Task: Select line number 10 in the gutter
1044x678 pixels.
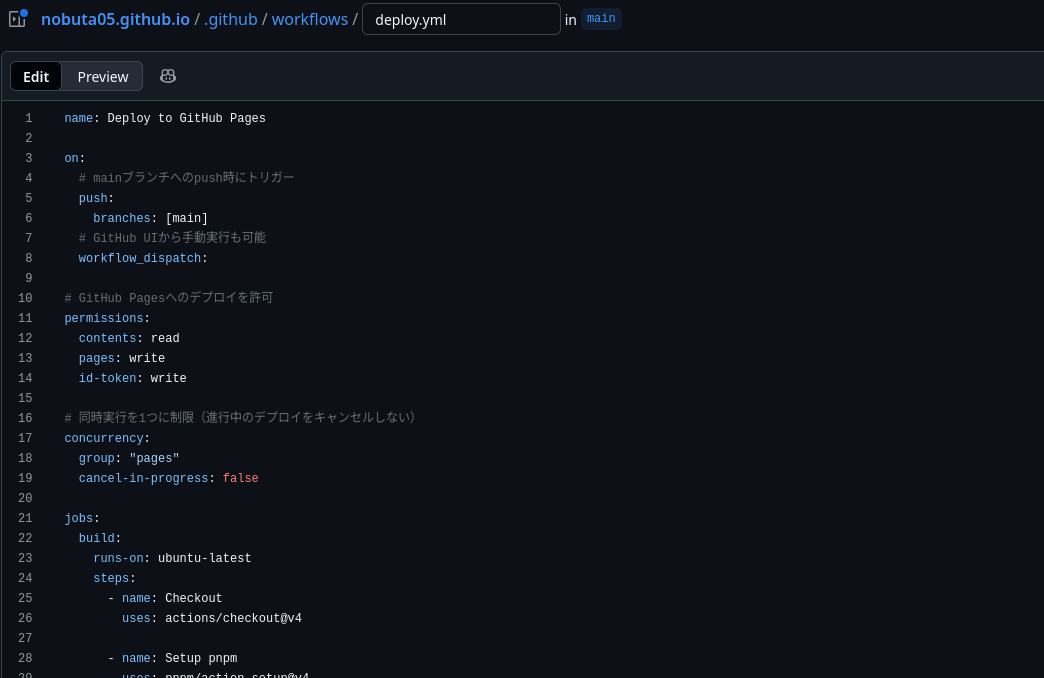Action: (x=25, y=299)
